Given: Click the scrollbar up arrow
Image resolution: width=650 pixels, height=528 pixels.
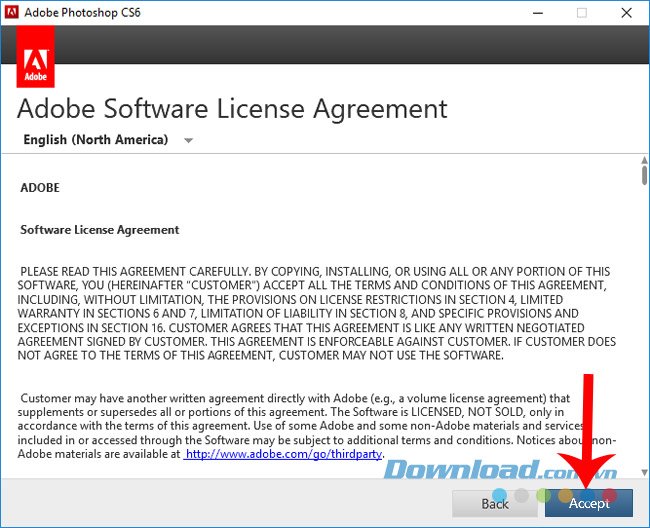Looking at the screenshot, I should tap(644, 160).
